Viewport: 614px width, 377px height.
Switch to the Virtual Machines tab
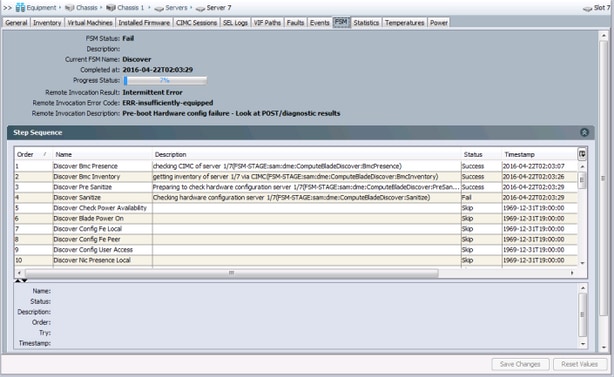coord(90,23)
